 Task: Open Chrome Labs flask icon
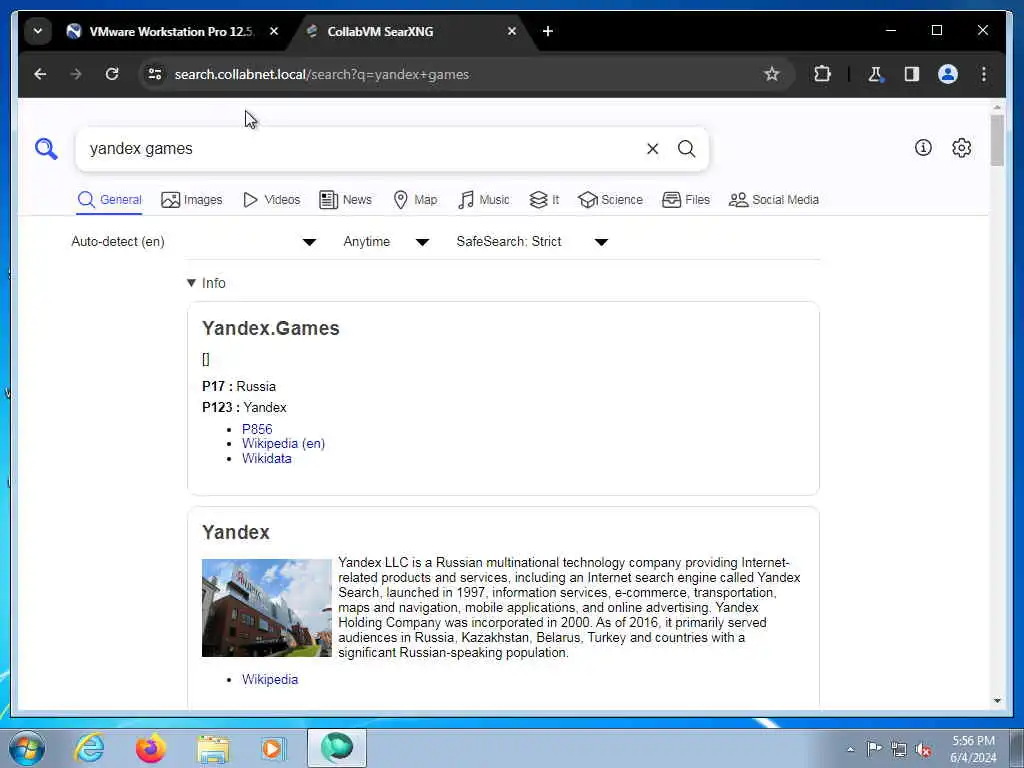(875, 74)
